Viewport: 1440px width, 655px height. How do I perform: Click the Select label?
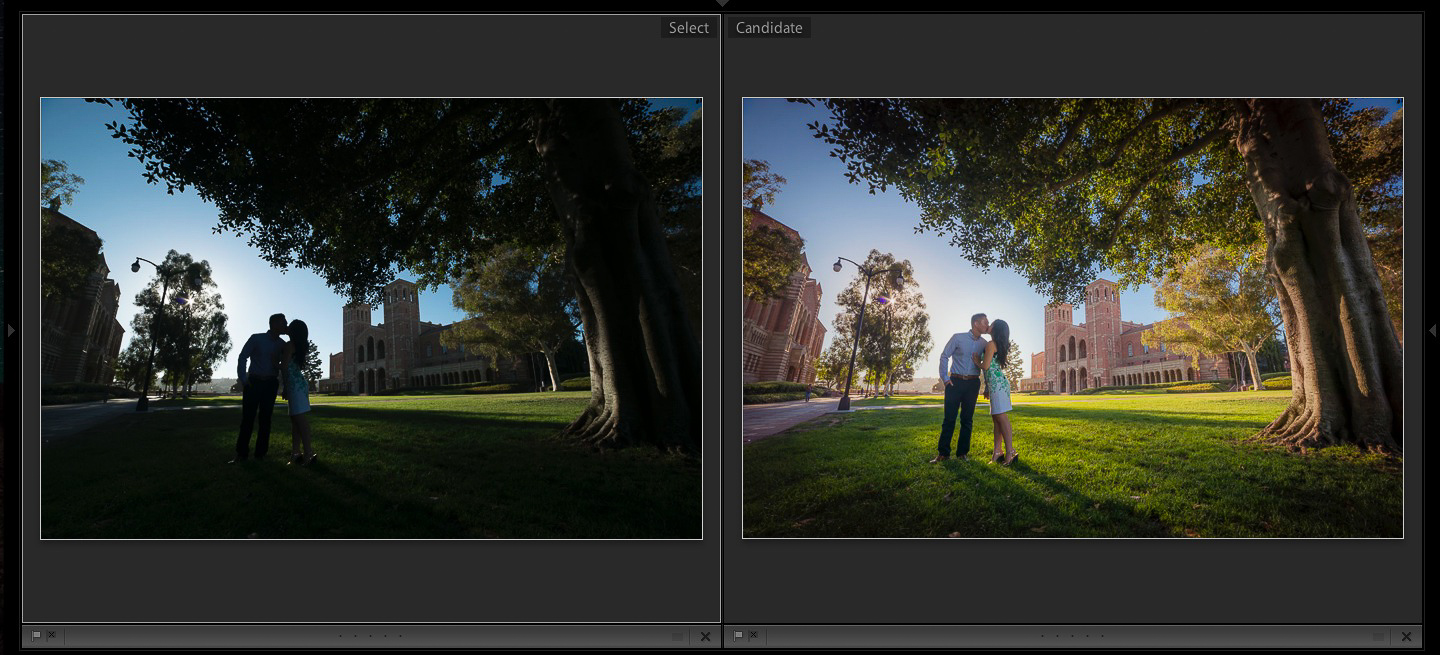coord(688,28)
